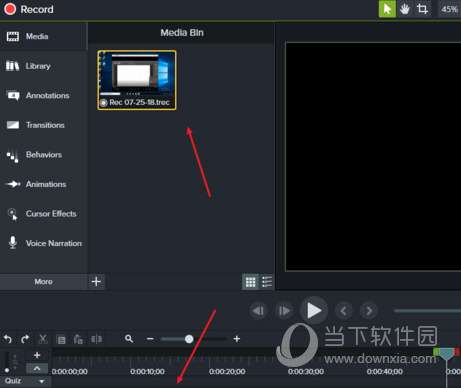Viewport: 461px width, 388px height.
Task: Open the Animations tab
Action: [x=43, y=184]
